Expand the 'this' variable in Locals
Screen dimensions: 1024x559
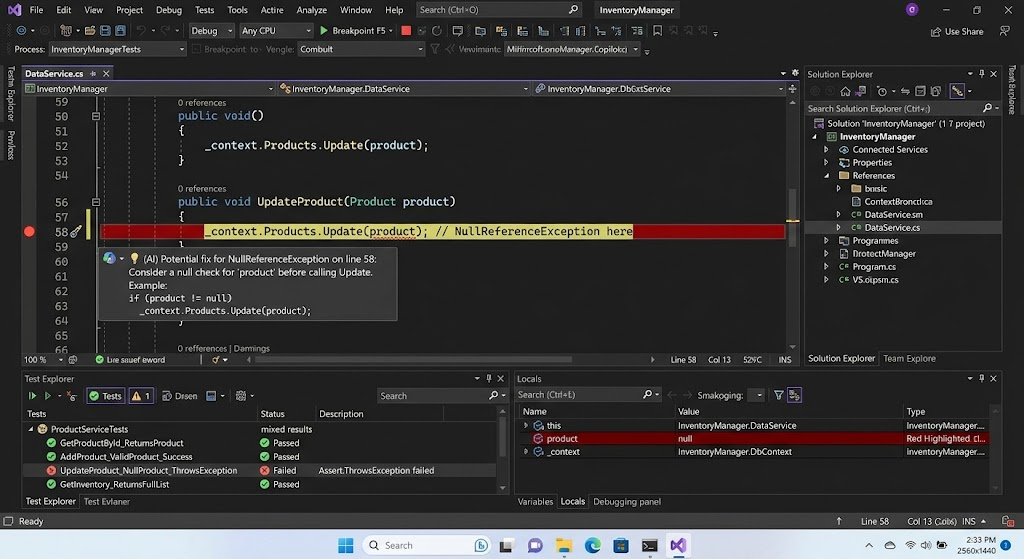(x=526, y=425)
